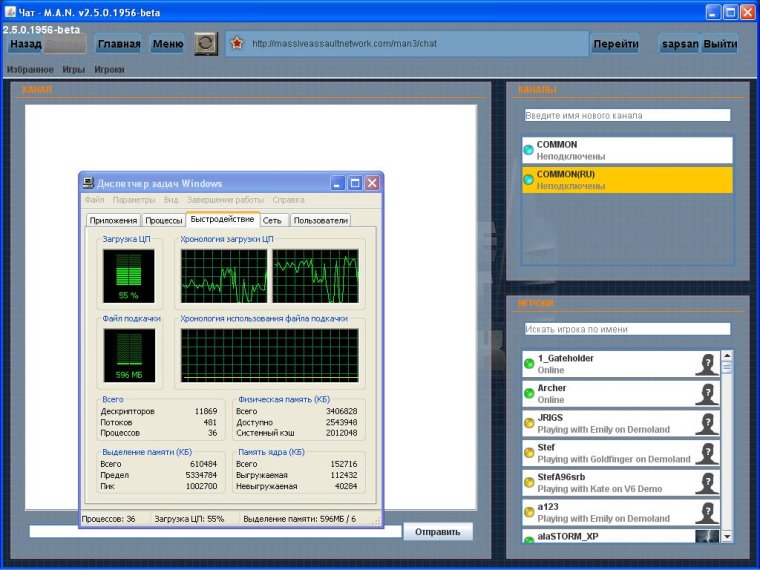Maximize the Task Manager window

(x=355, y=183)
